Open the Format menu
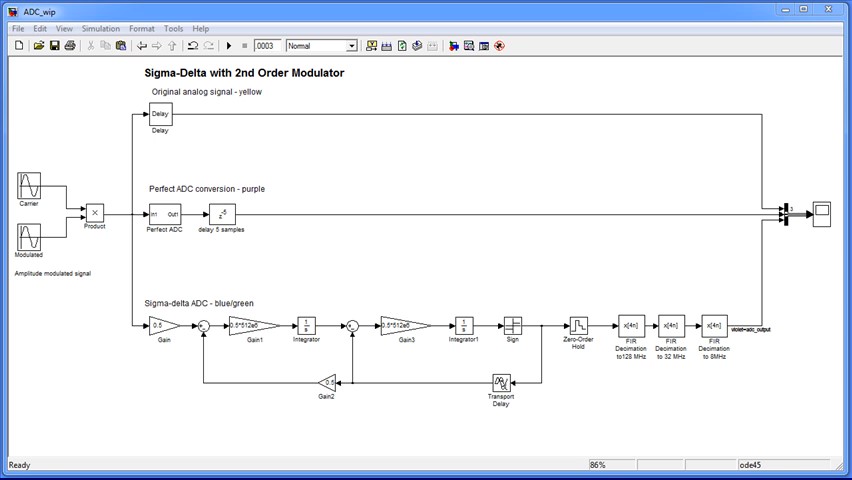 click(x=141, y=29)
